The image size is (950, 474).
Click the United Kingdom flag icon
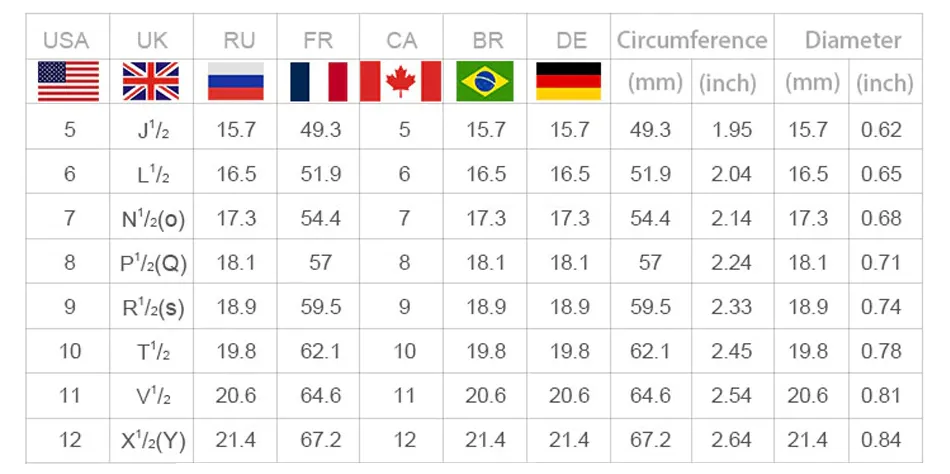point(151,81)
